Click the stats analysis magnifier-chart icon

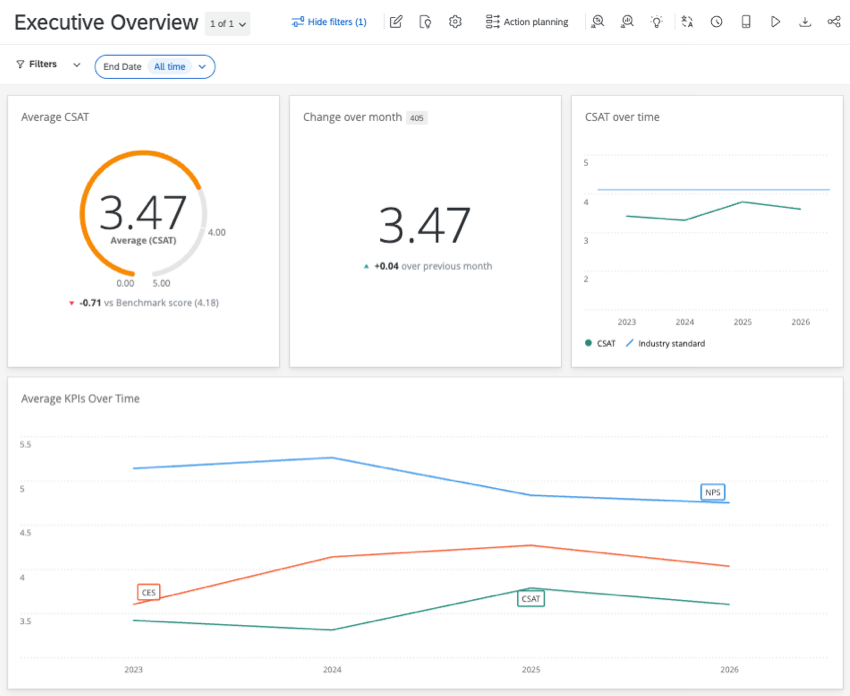pyautogui.click(x=627, y=22)
